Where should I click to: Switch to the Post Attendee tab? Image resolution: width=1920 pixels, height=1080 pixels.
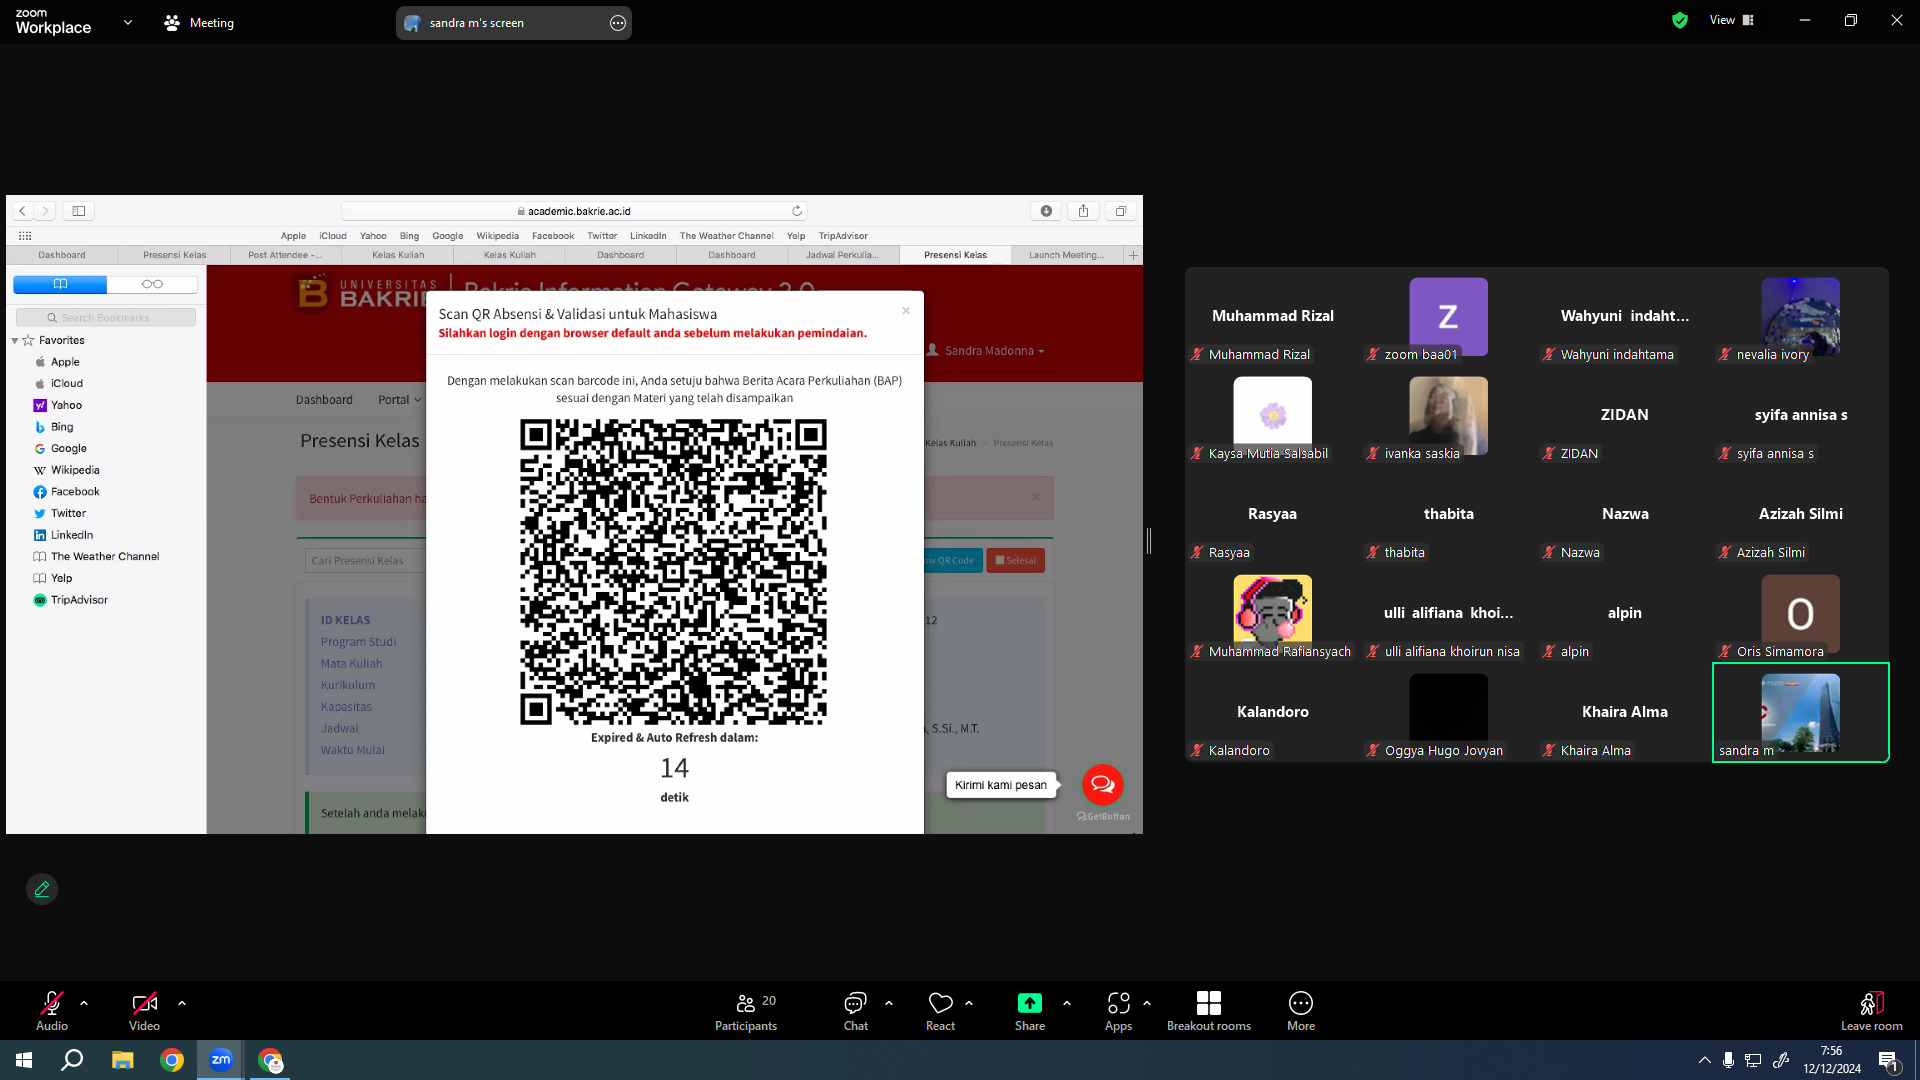285,255
